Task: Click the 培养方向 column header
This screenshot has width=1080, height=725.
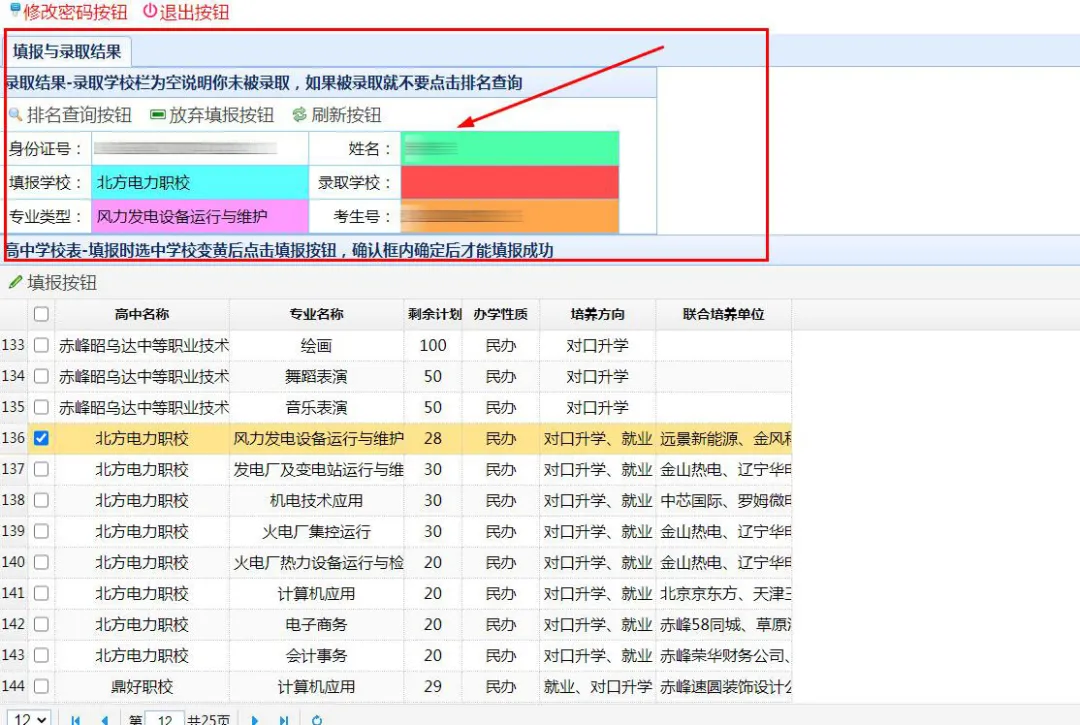Action: (x=598, y=314)
